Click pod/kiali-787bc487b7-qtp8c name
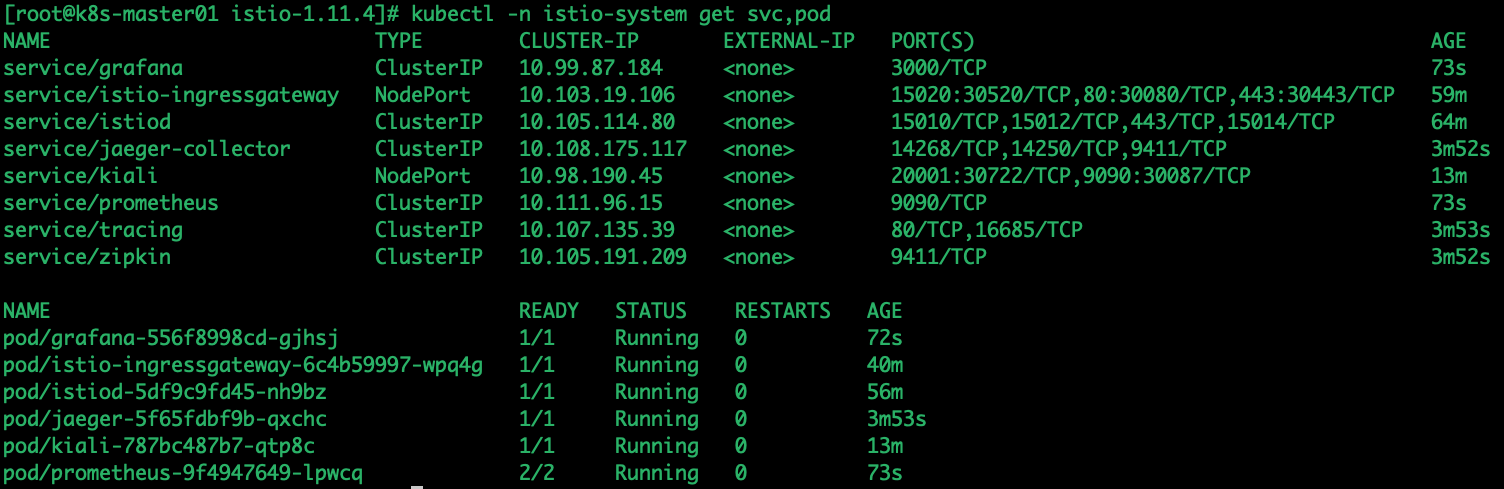Screen dimensions: 1504x489 [x=159, y=446]
